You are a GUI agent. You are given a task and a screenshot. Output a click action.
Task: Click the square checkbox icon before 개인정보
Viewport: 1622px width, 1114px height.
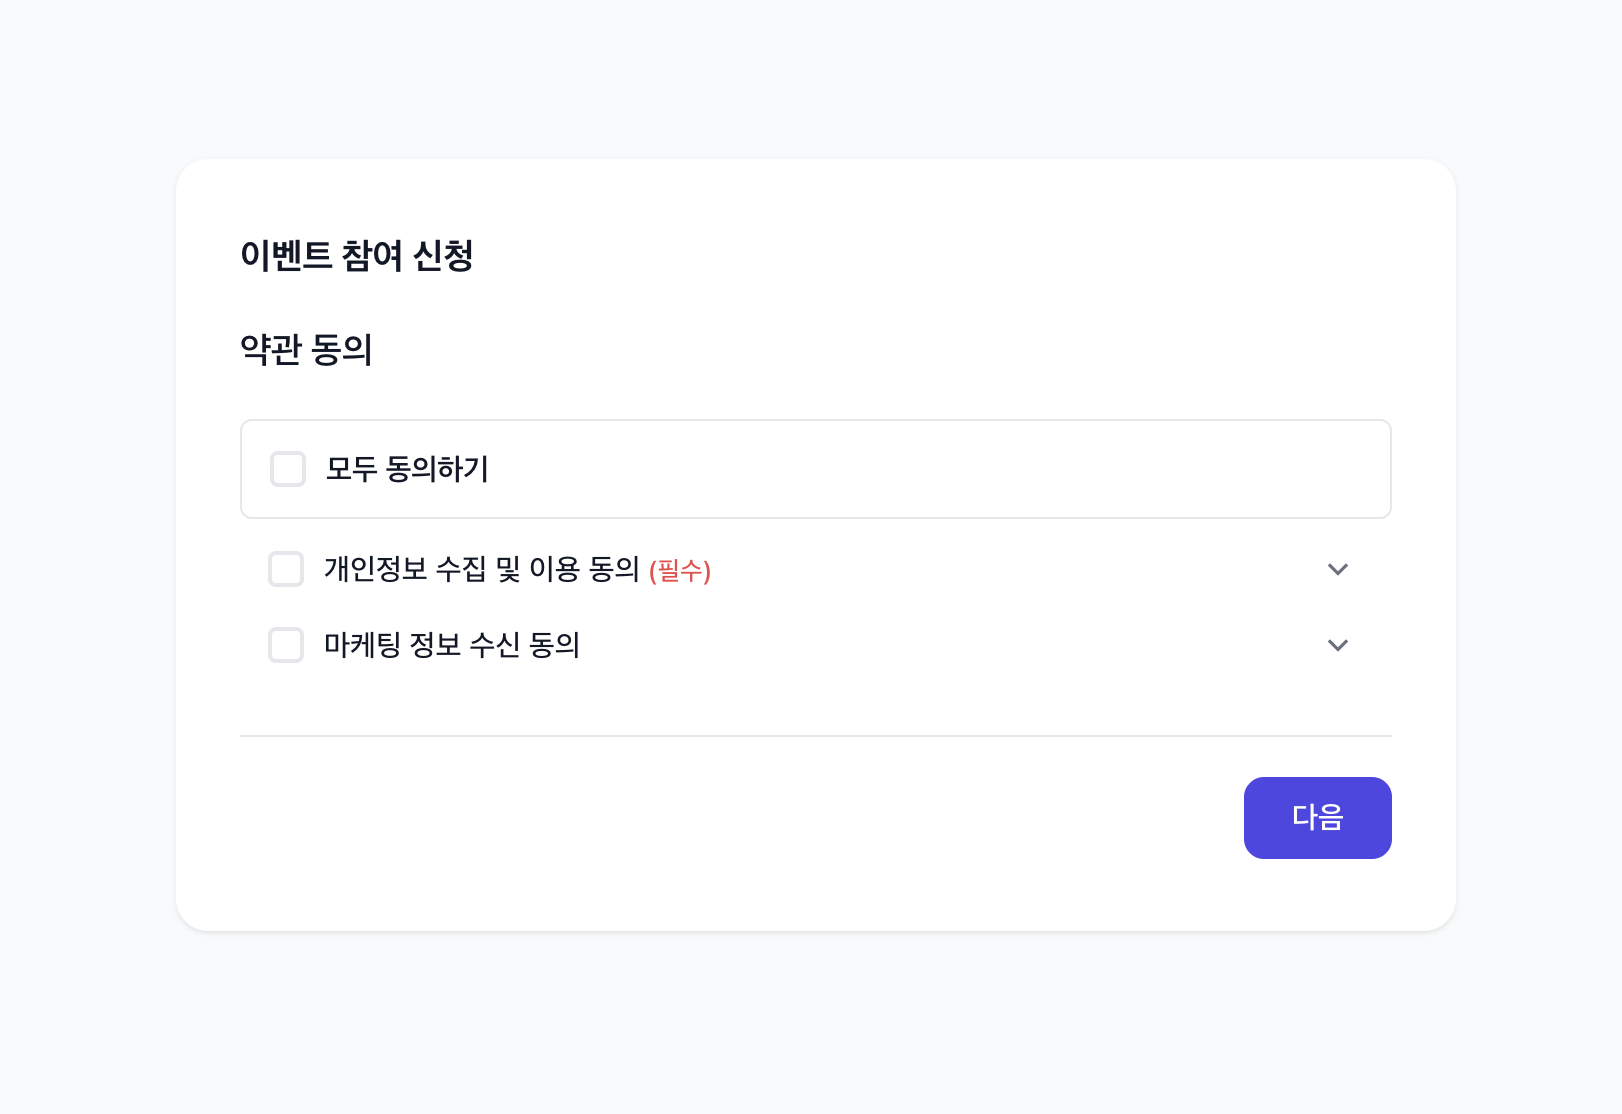(x=286, y=569)
